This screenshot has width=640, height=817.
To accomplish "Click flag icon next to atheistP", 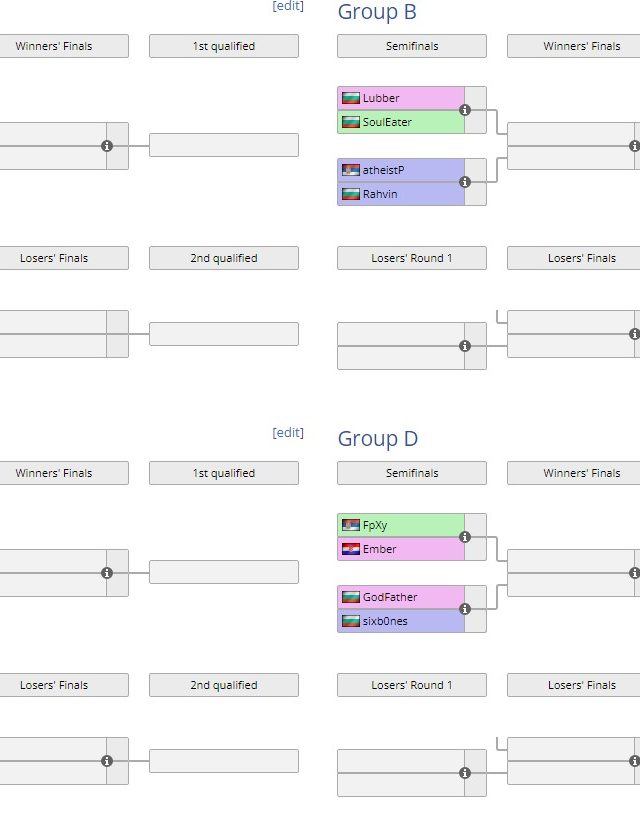I will 351,170.
